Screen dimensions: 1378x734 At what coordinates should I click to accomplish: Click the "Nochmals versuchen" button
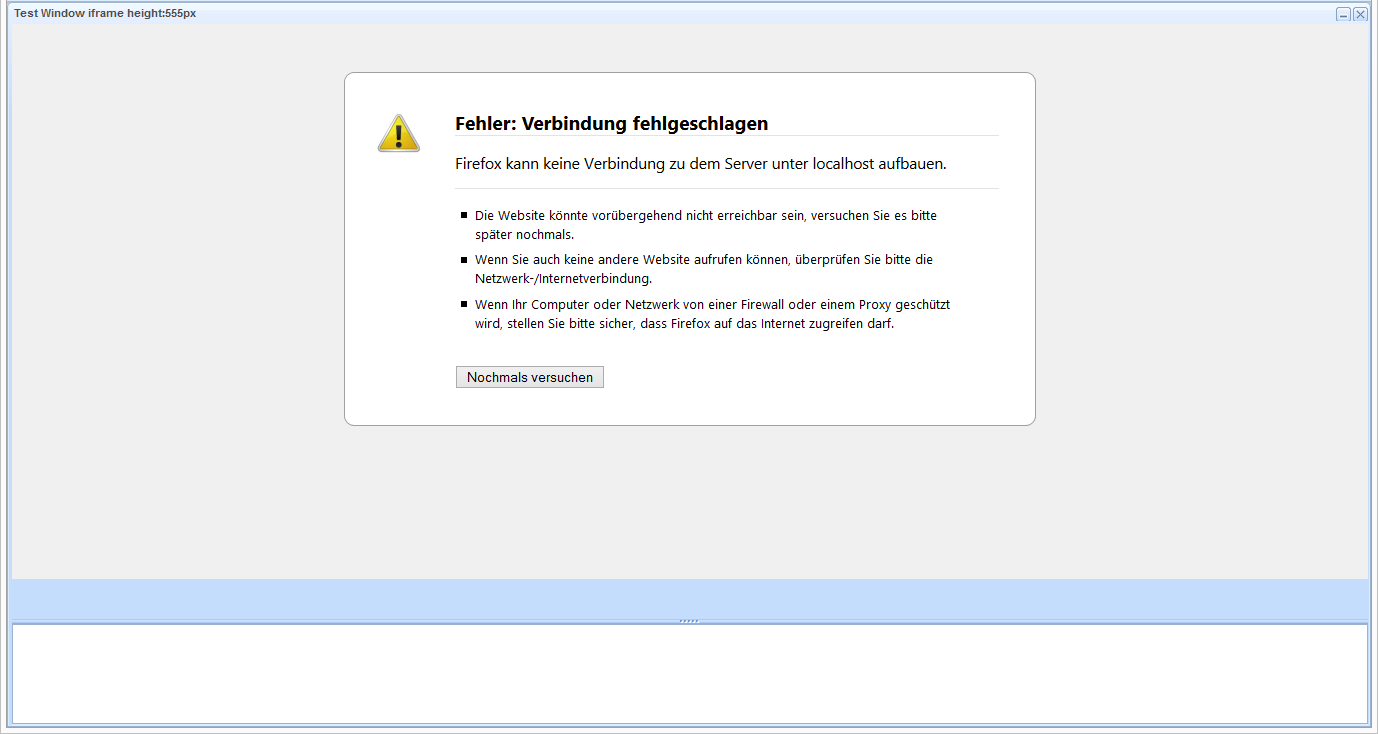pyautogui.click(x=529, y=377)
